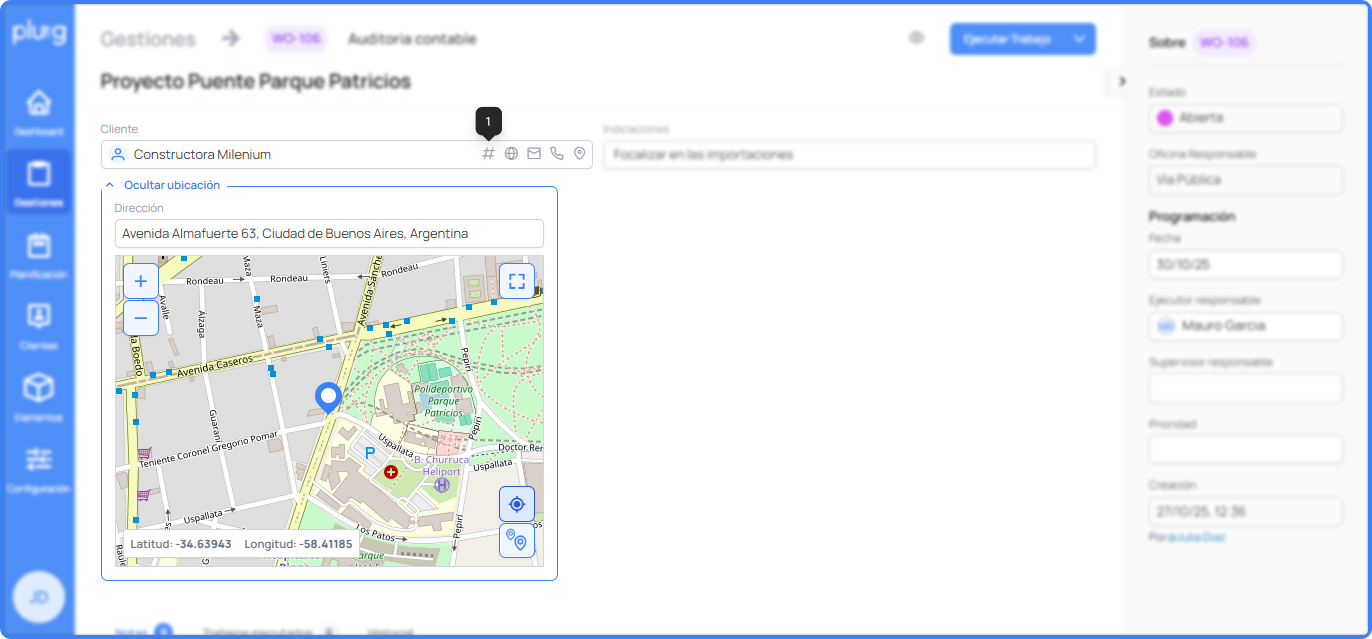
Task: Click the envelope email icon in Cliente field
Action: [x=534, y=154]
